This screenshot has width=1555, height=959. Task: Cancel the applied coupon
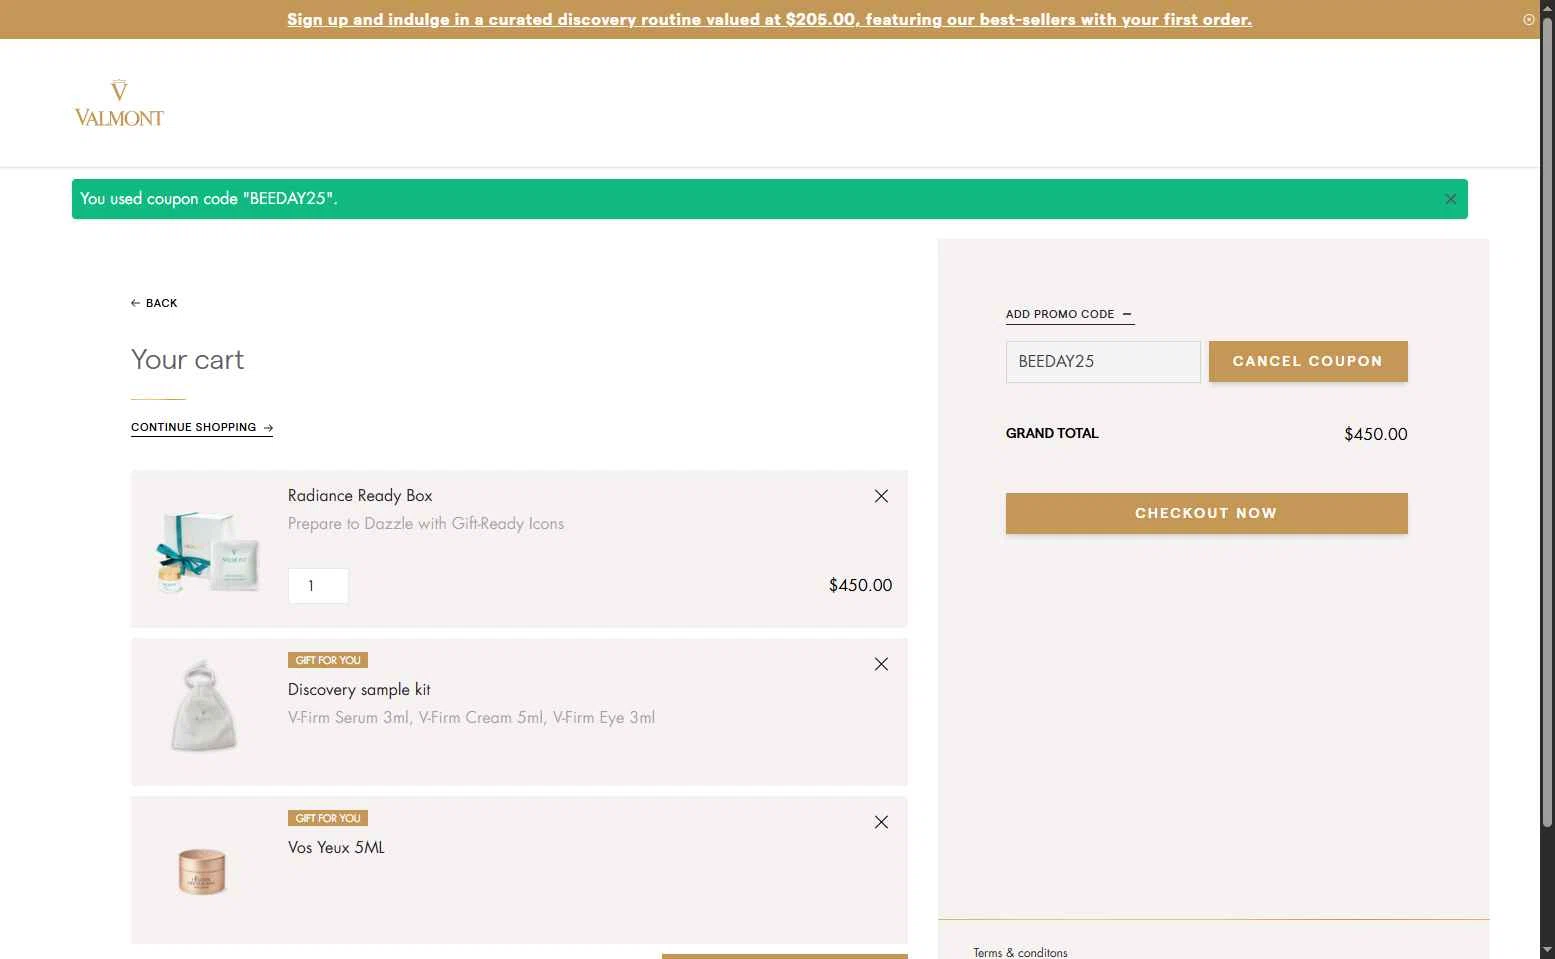pyautogui.click(x=1308, y=361)
